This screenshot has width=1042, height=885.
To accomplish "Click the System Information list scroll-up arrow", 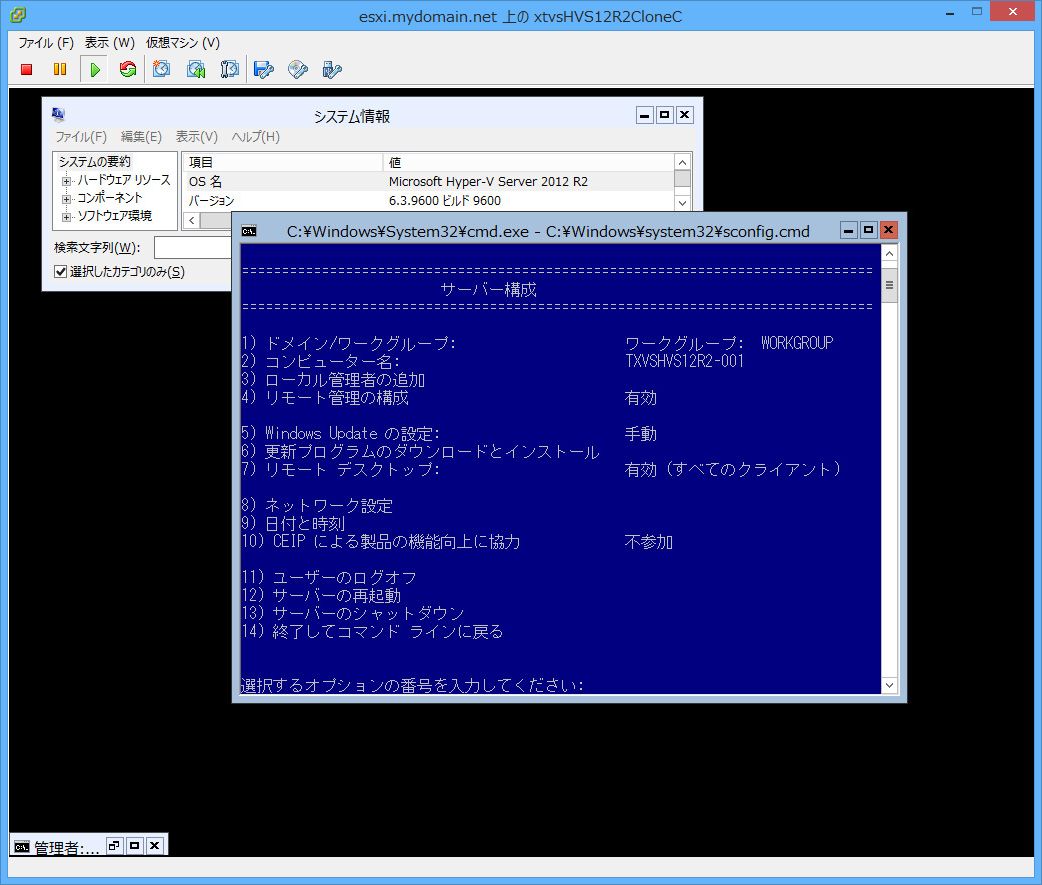I will point(682,162).
